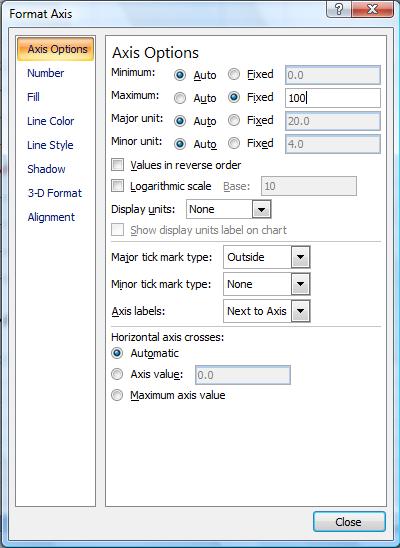Switch to the Line Color category
This screenshot has height=548, width=400.
50,121
